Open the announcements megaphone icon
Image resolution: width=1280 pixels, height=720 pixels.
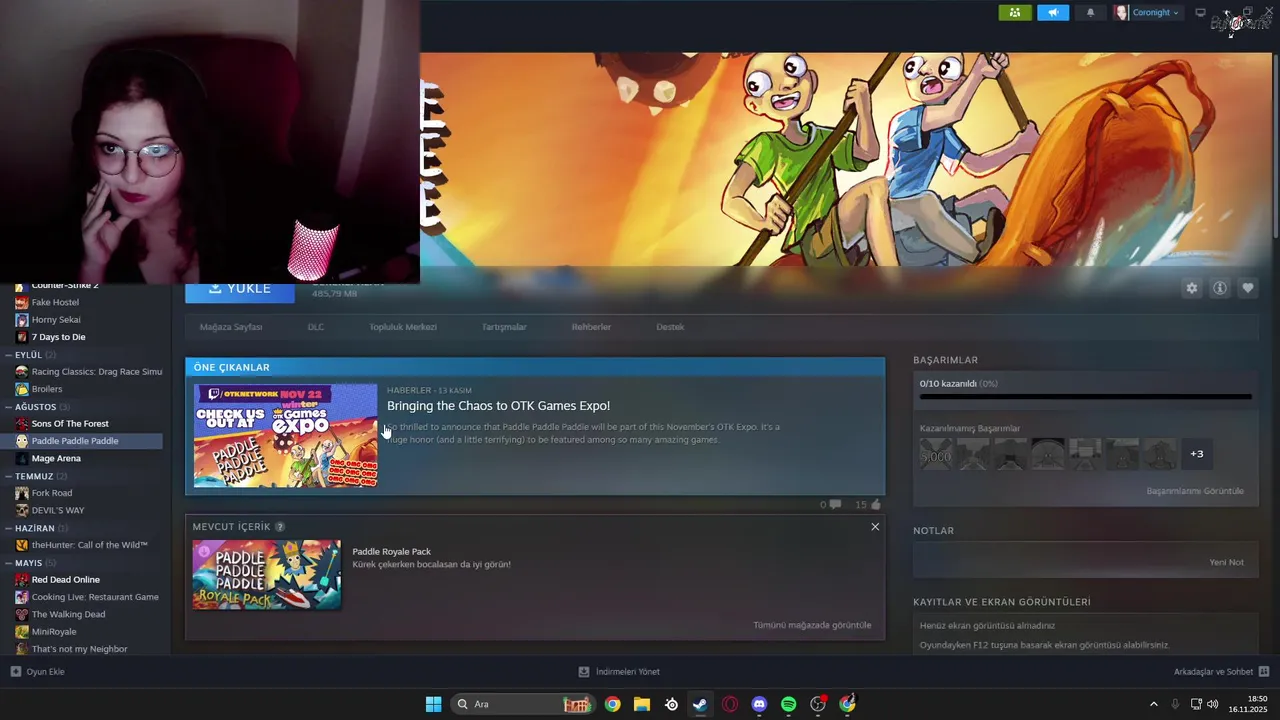(1053, 13)
